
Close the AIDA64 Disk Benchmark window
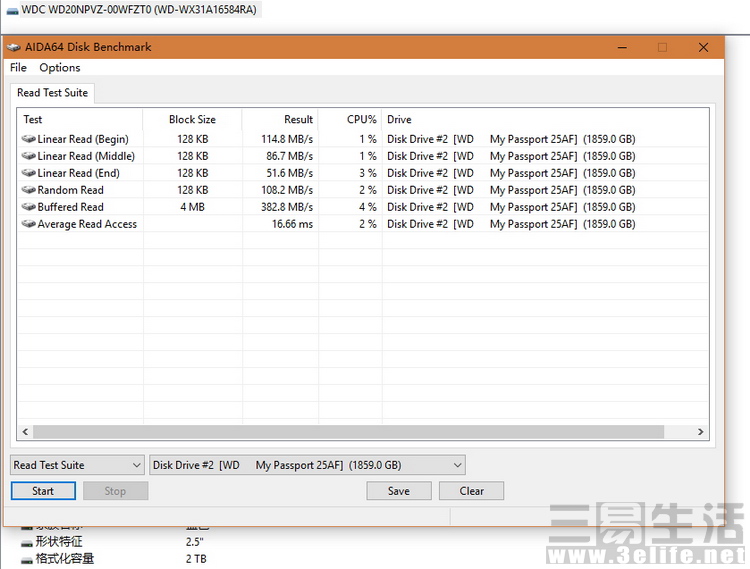(703, 47)
